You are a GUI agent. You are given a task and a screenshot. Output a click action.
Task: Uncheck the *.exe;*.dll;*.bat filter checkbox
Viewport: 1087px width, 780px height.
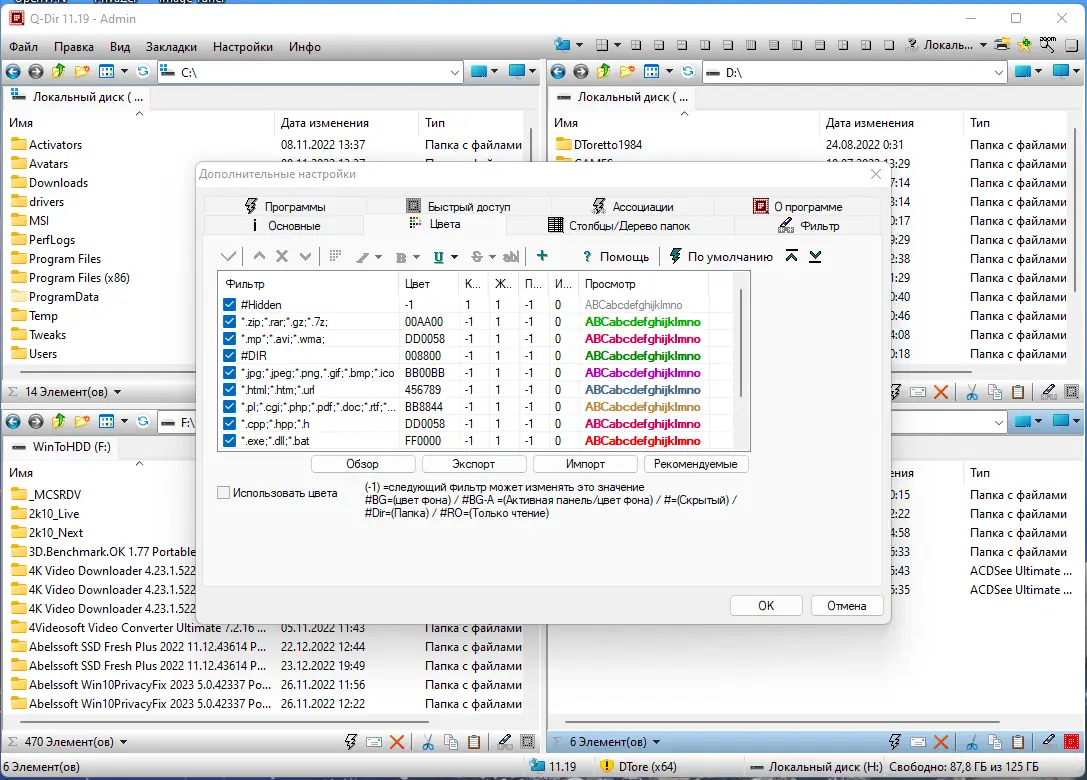point(229,440)
